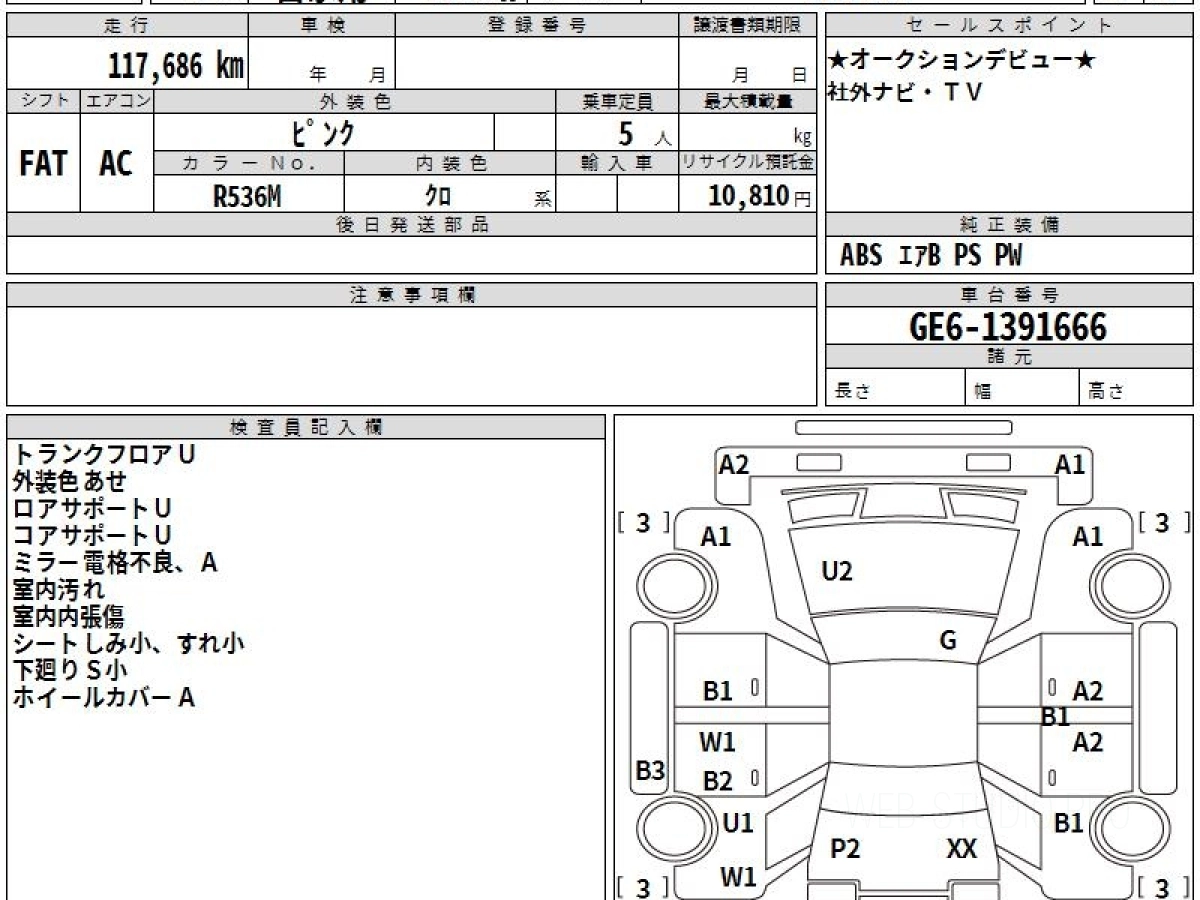Click the 譲渡書類期限 header

(746, 26)
